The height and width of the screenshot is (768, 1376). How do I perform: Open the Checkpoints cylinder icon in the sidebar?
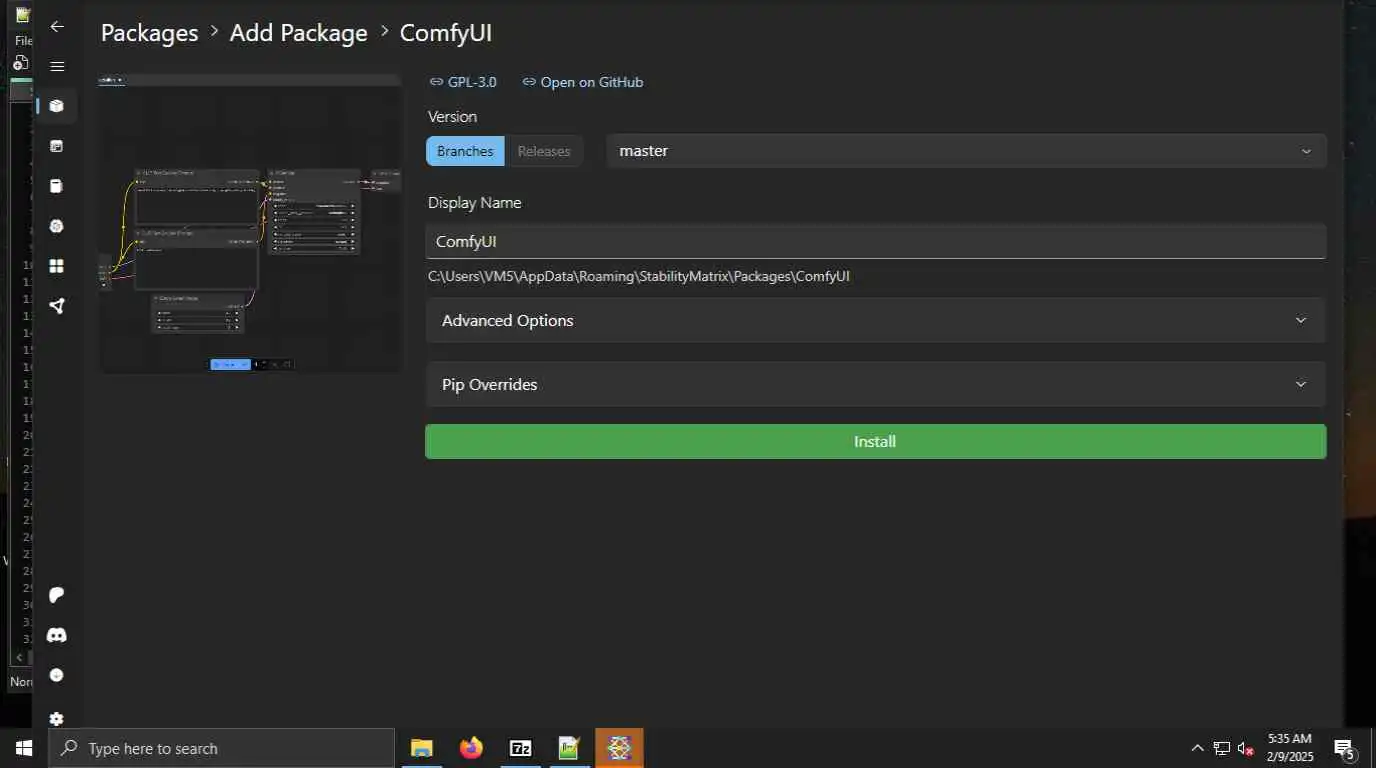(x=57, y=186)
